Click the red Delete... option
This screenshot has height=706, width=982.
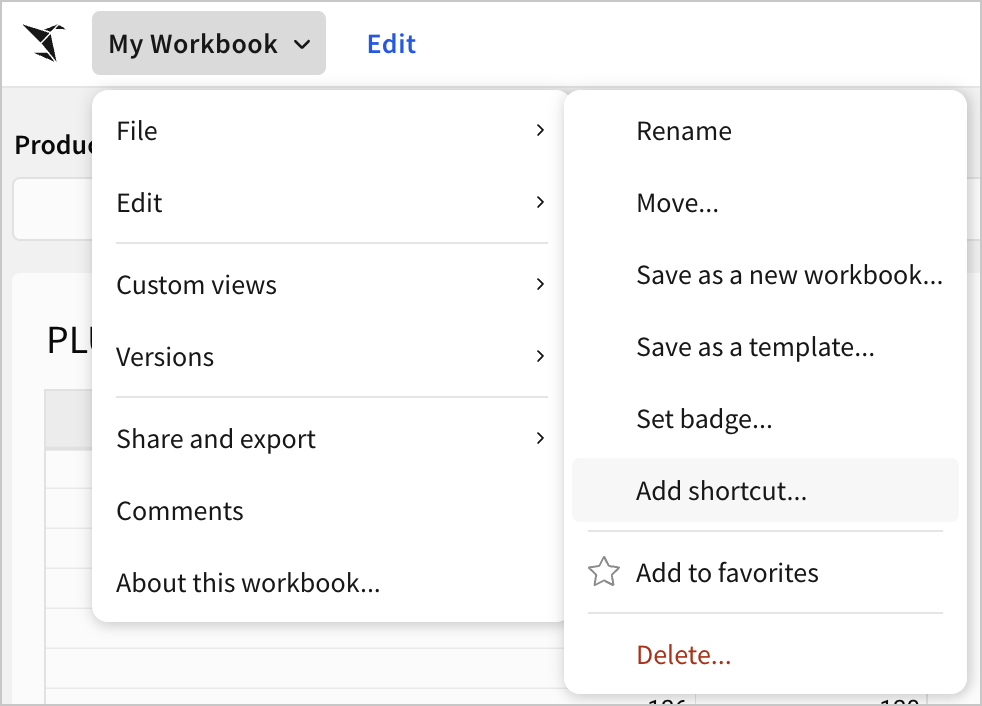click(684, 655)
